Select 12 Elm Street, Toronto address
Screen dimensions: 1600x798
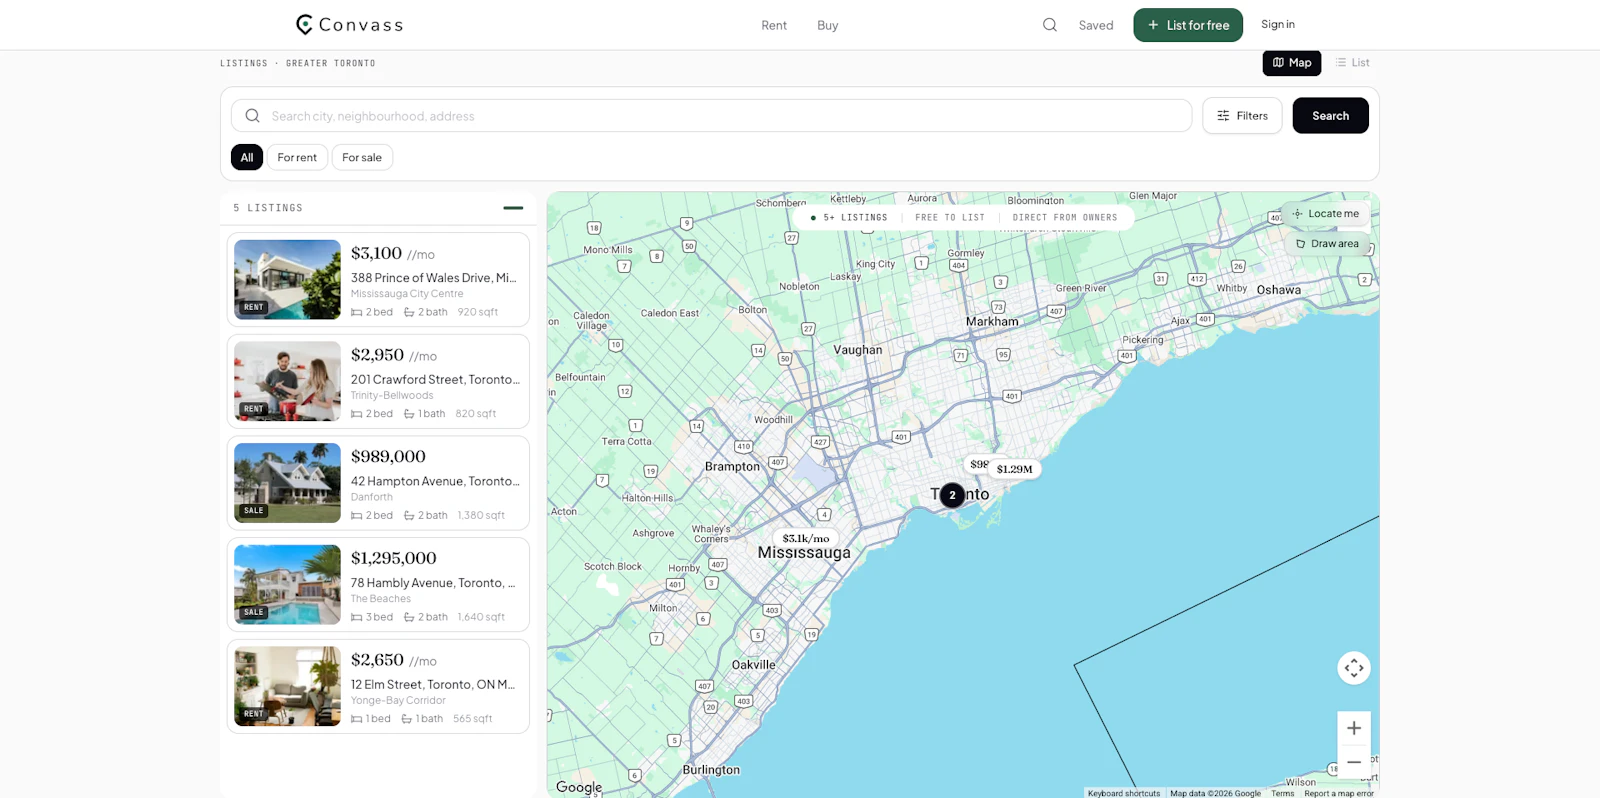pos(433,685)
